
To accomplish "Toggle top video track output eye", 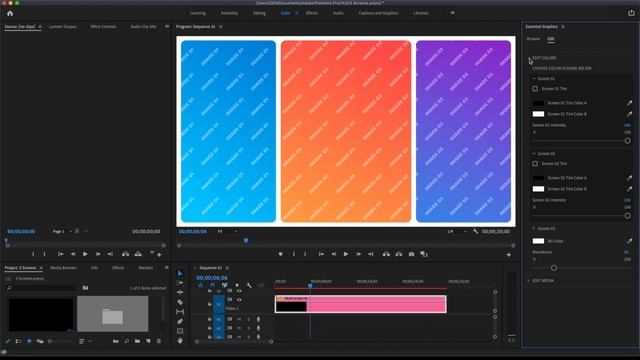I will click(x=239, y=291).
